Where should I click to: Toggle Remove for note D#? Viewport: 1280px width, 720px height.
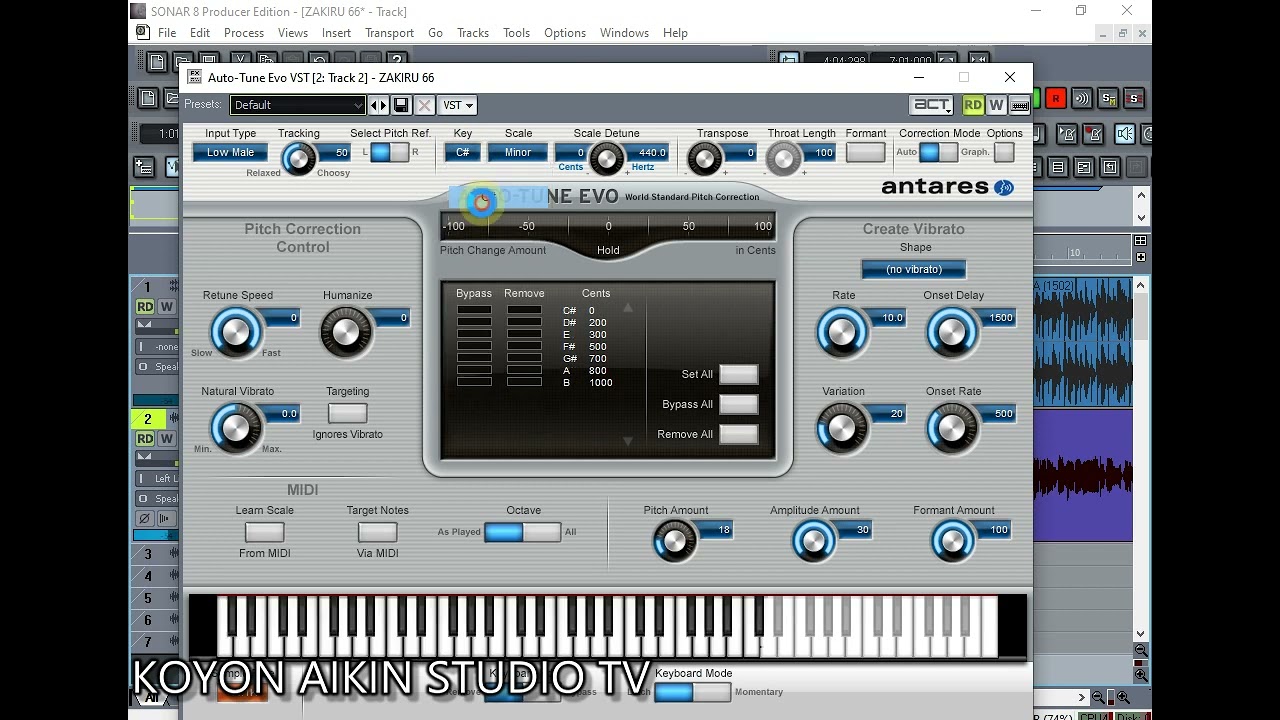click(524, 323)
